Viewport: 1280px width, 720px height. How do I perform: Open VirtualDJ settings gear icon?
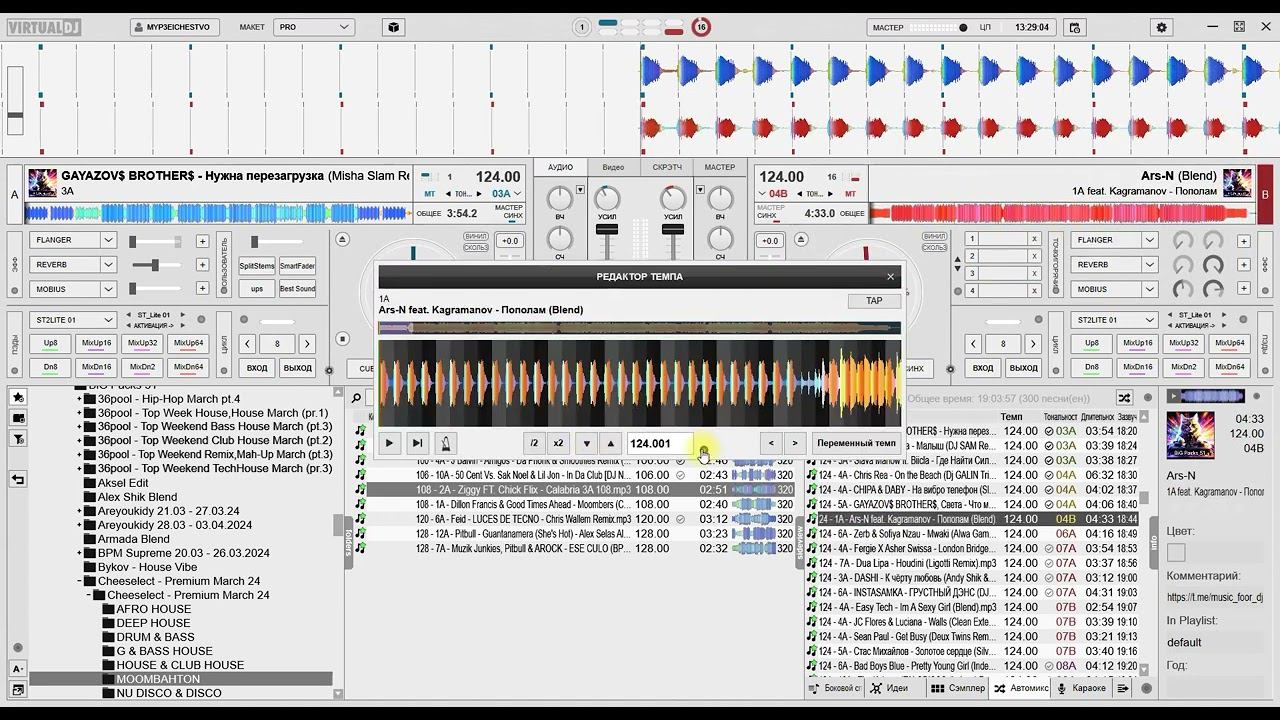click(1161, 28)
